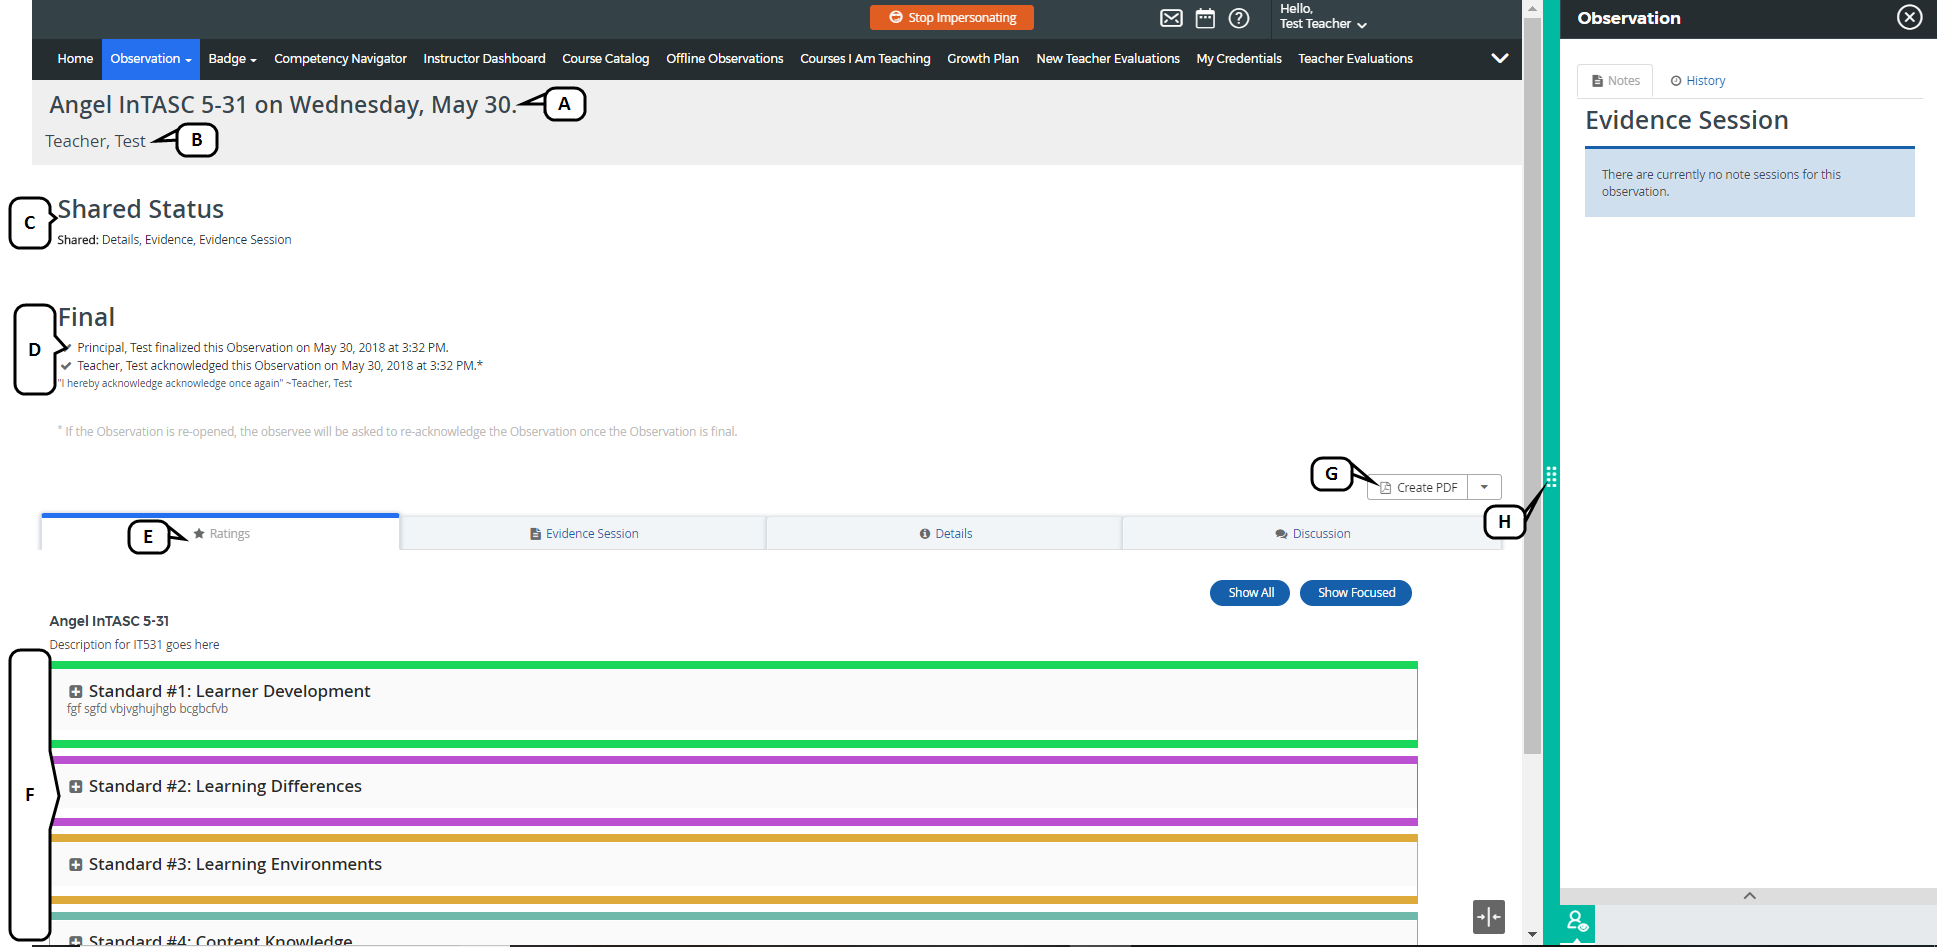Screen dimensions: 1937x947
Task: Expand the navigation bar overflow chevron
Action: [x=1499, y=58]
